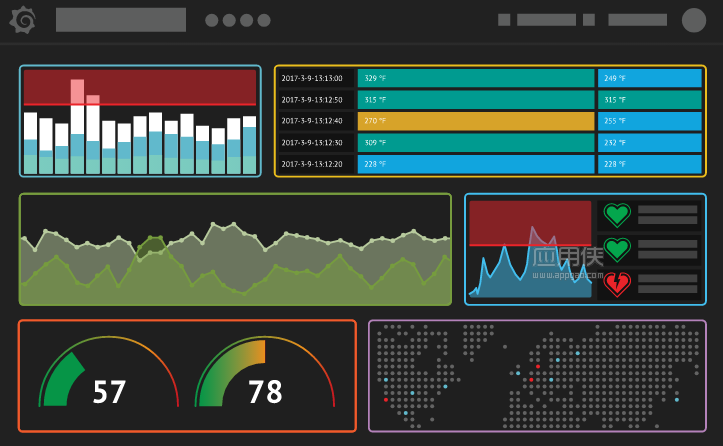This screenshot has width=723, height=446.
Task: Click the red broken heart status icon
Action: (x=617, y=284)
